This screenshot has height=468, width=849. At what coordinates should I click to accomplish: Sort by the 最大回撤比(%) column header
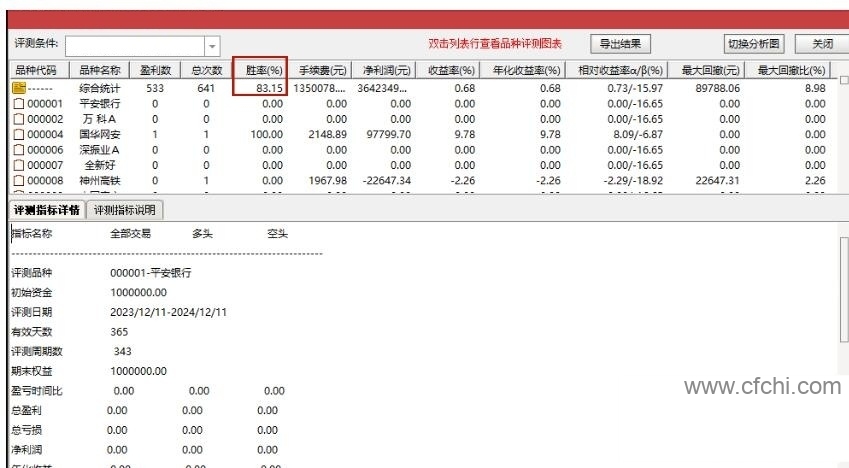pyautogui.click(x=789, y=70)
